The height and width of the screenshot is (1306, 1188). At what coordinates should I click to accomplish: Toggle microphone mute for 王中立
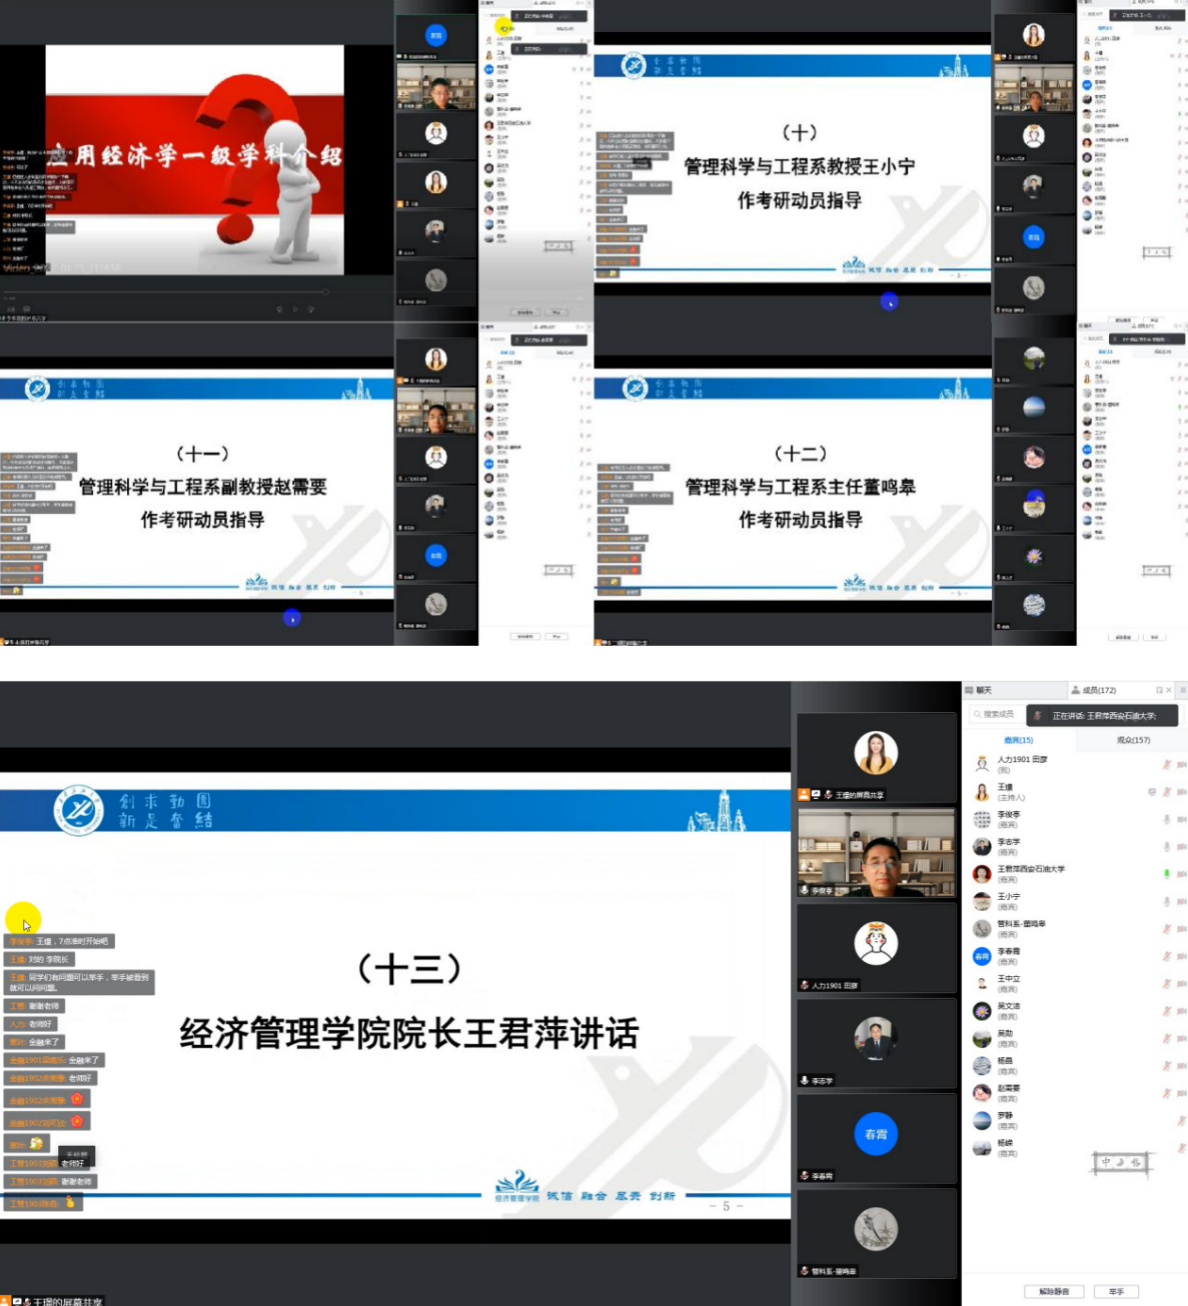tap(1167, 980)
